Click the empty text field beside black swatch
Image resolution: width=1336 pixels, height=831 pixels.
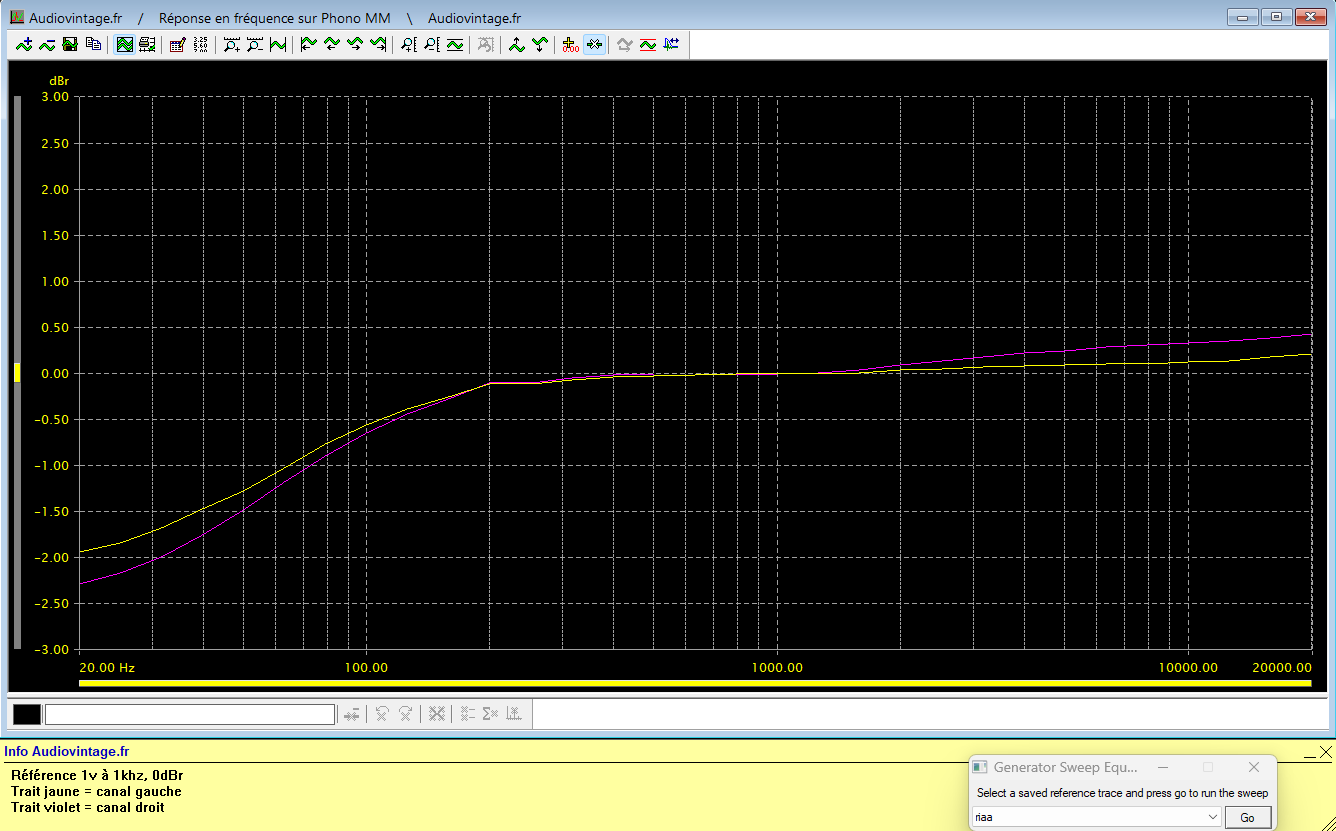click(x=190, y=714)
